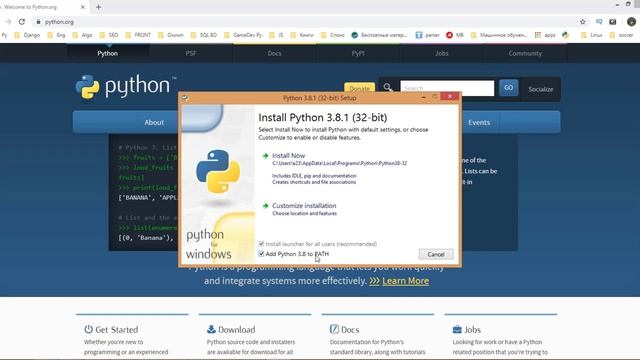This screenshot has width=640, height=360.
Task: Open the Django bookmark folder
Action: coord(27,35)
